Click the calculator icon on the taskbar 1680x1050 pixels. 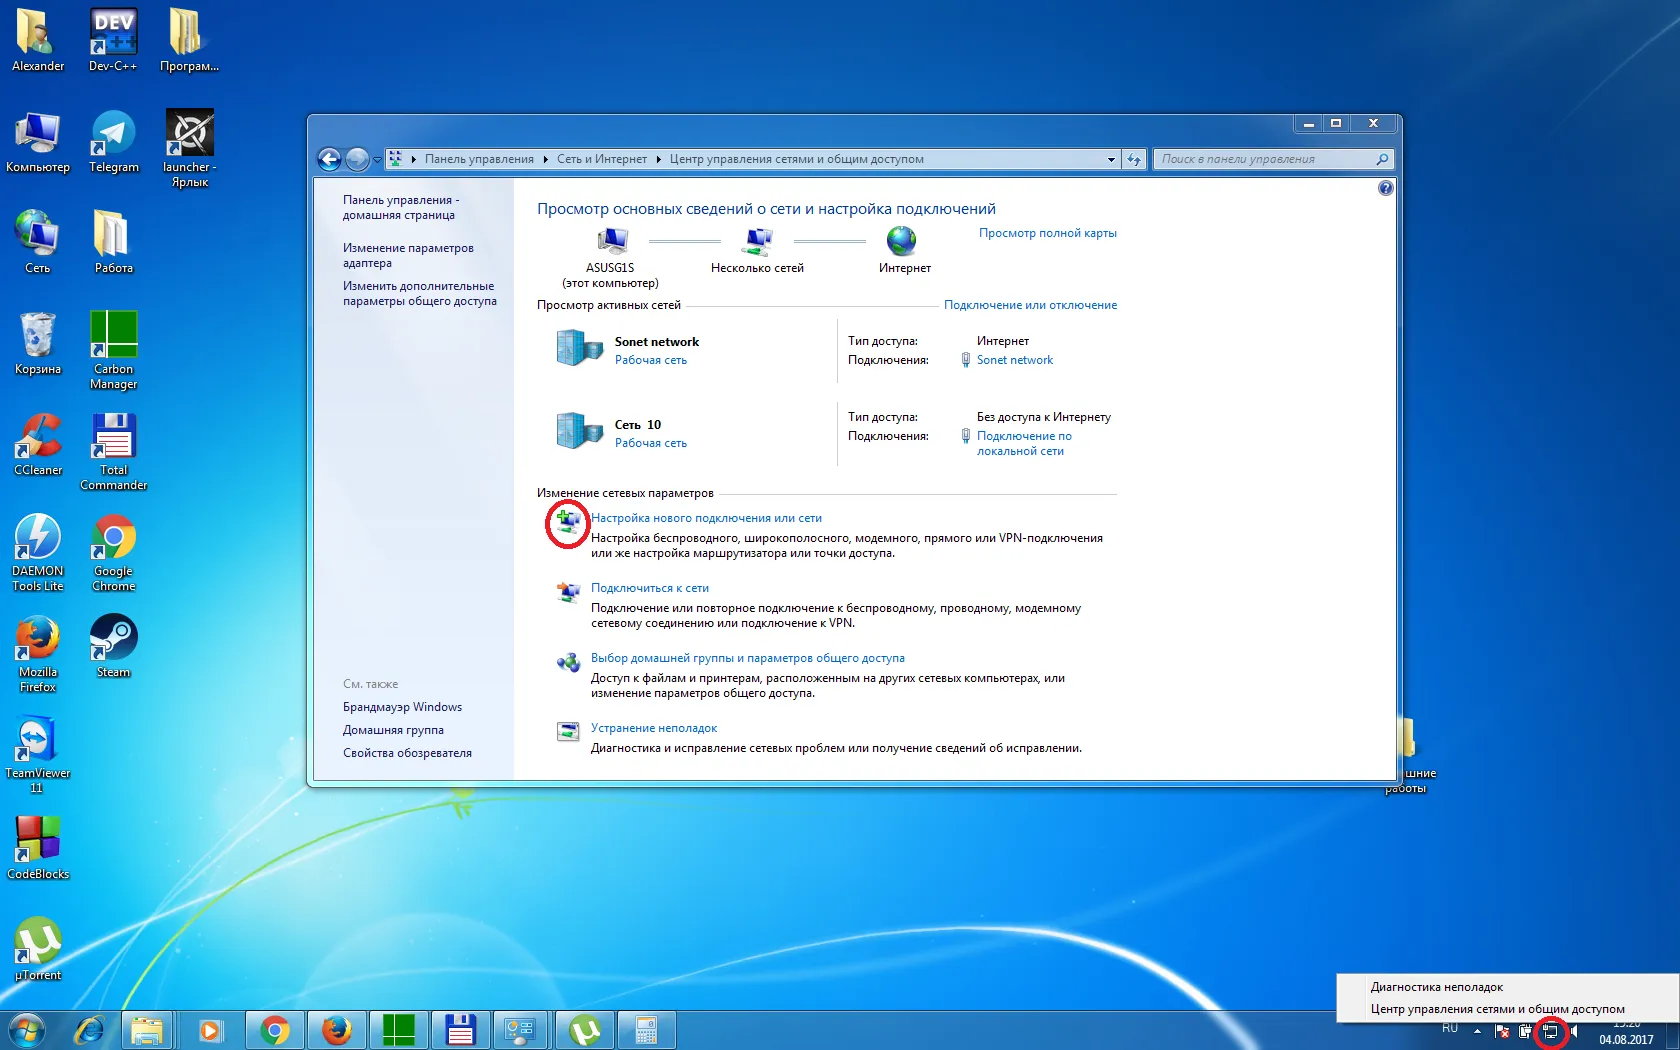pos(646,1030)
